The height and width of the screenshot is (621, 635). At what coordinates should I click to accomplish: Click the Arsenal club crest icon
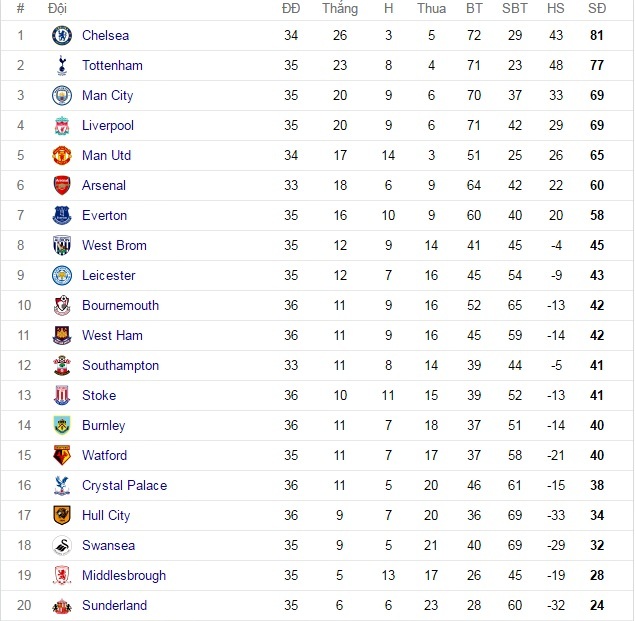tap(62, 186)
